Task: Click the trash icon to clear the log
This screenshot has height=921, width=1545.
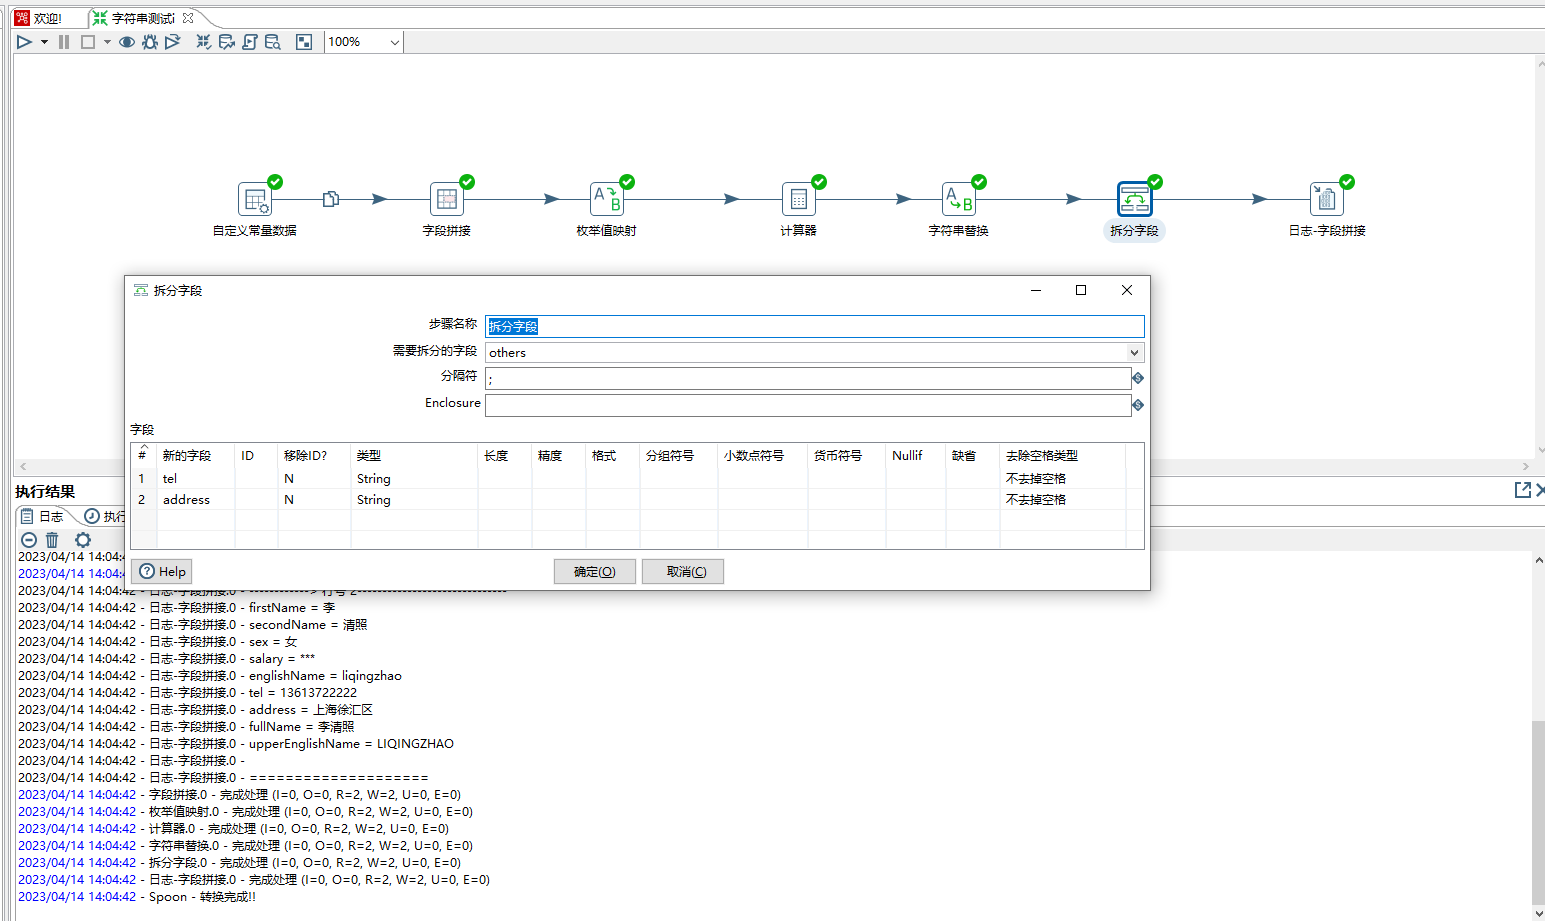Action: pos(52,540)
